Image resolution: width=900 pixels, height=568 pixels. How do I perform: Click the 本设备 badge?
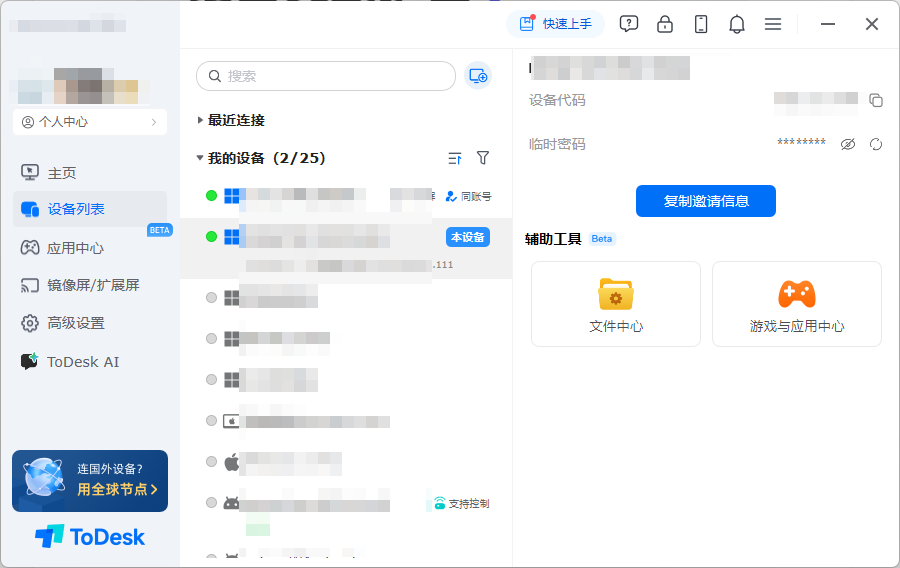(x=468, y=237)
